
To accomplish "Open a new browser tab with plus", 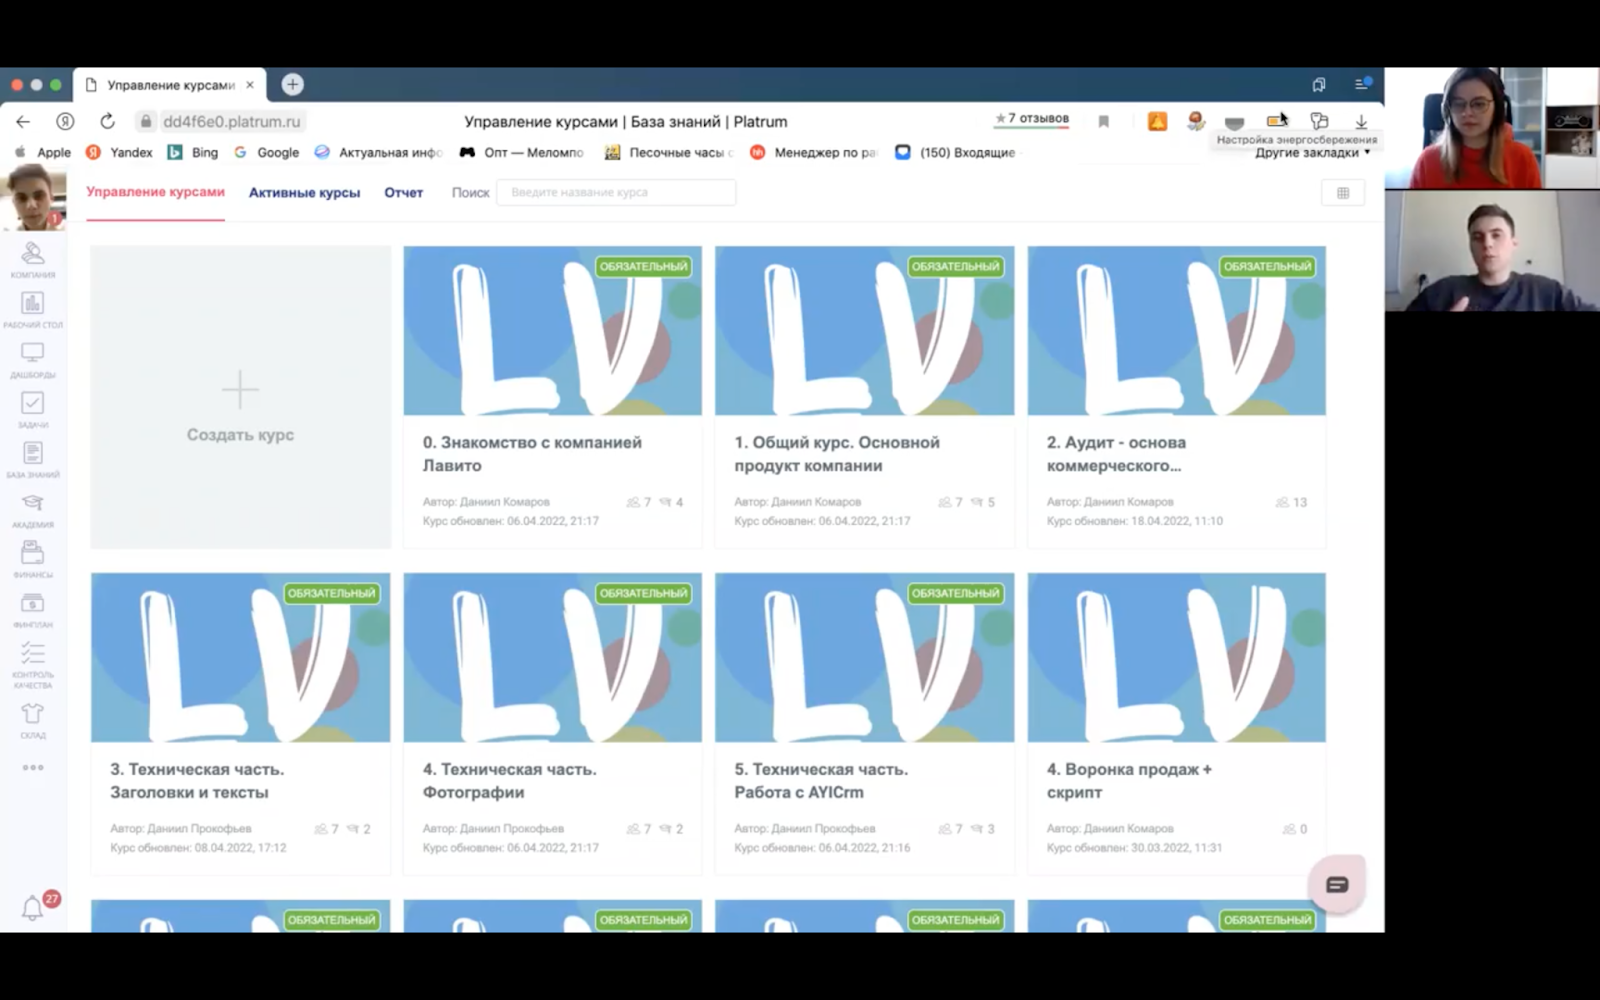I will click(x=292, y=85).
